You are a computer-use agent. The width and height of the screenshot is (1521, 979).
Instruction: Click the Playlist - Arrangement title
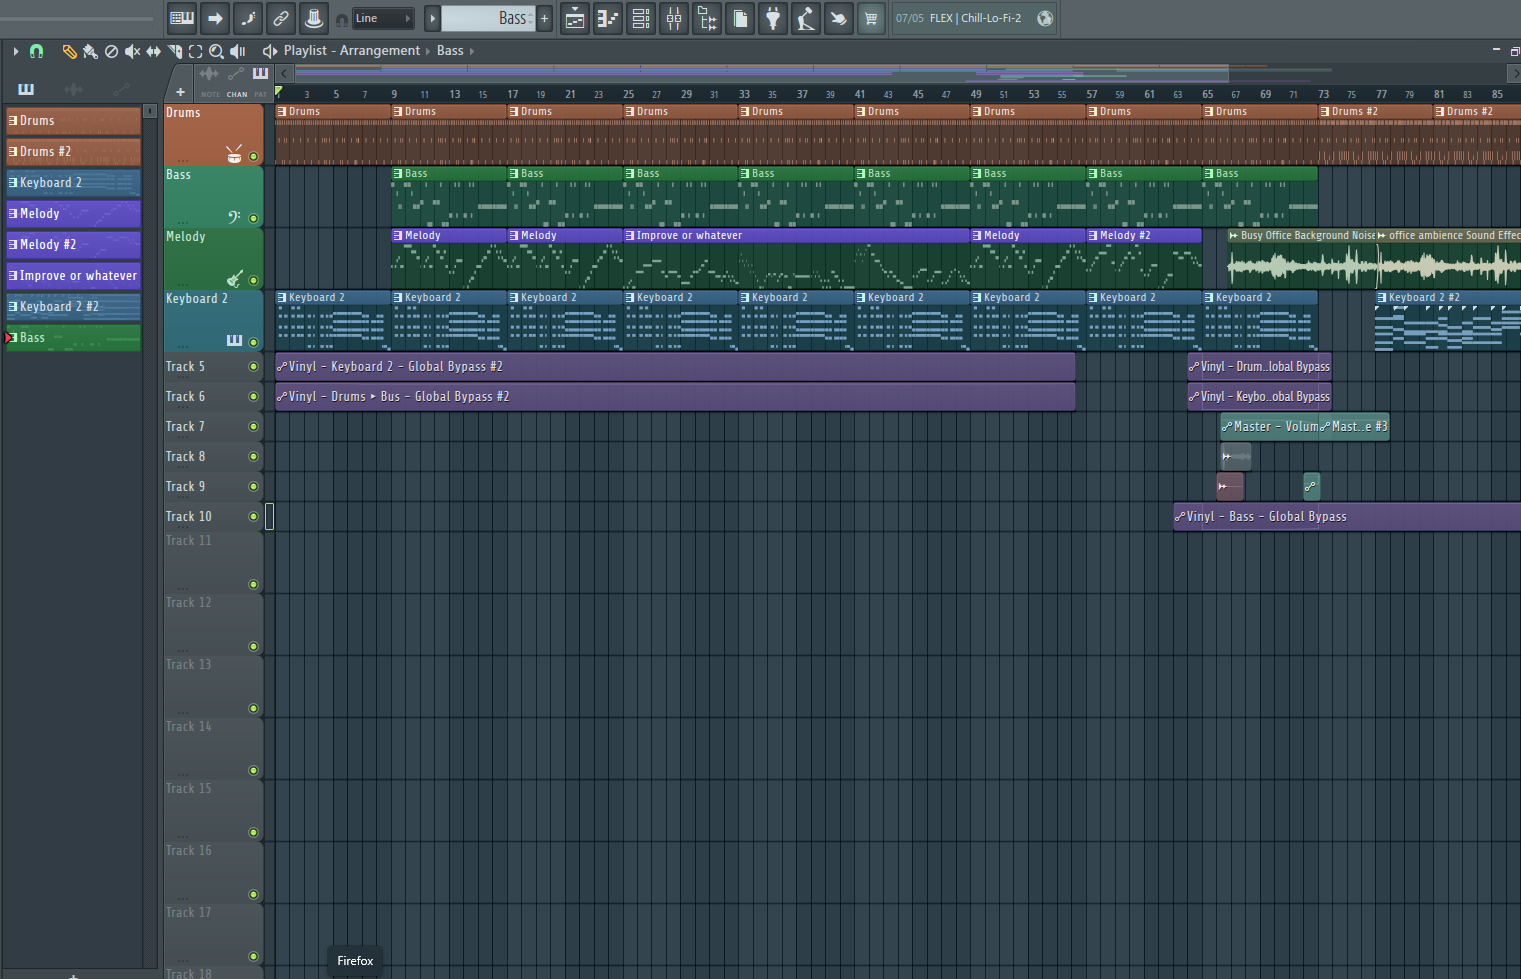coord(351,51)
